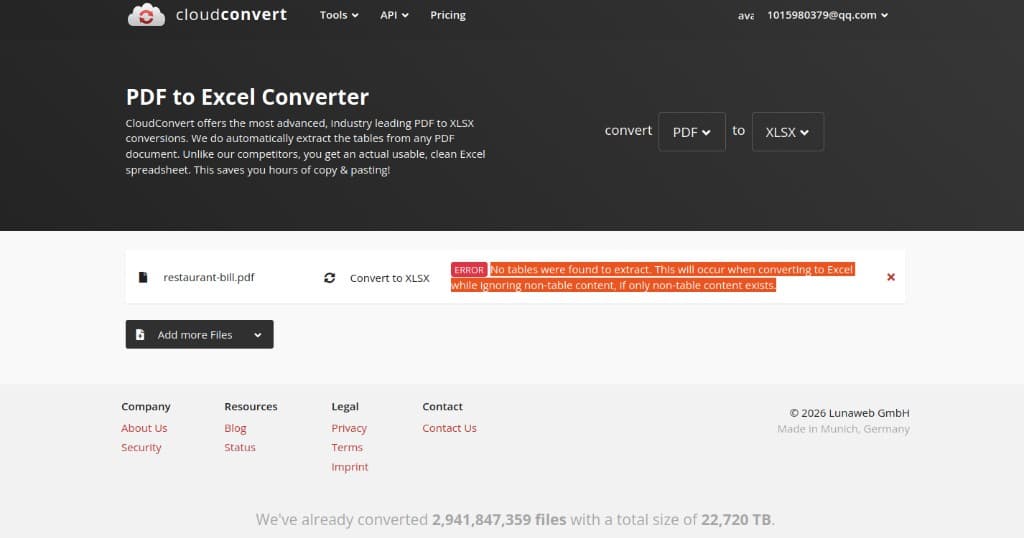
Task: Remove restaurant-bill.pdf with the red X
Action: tap(891, 277)
